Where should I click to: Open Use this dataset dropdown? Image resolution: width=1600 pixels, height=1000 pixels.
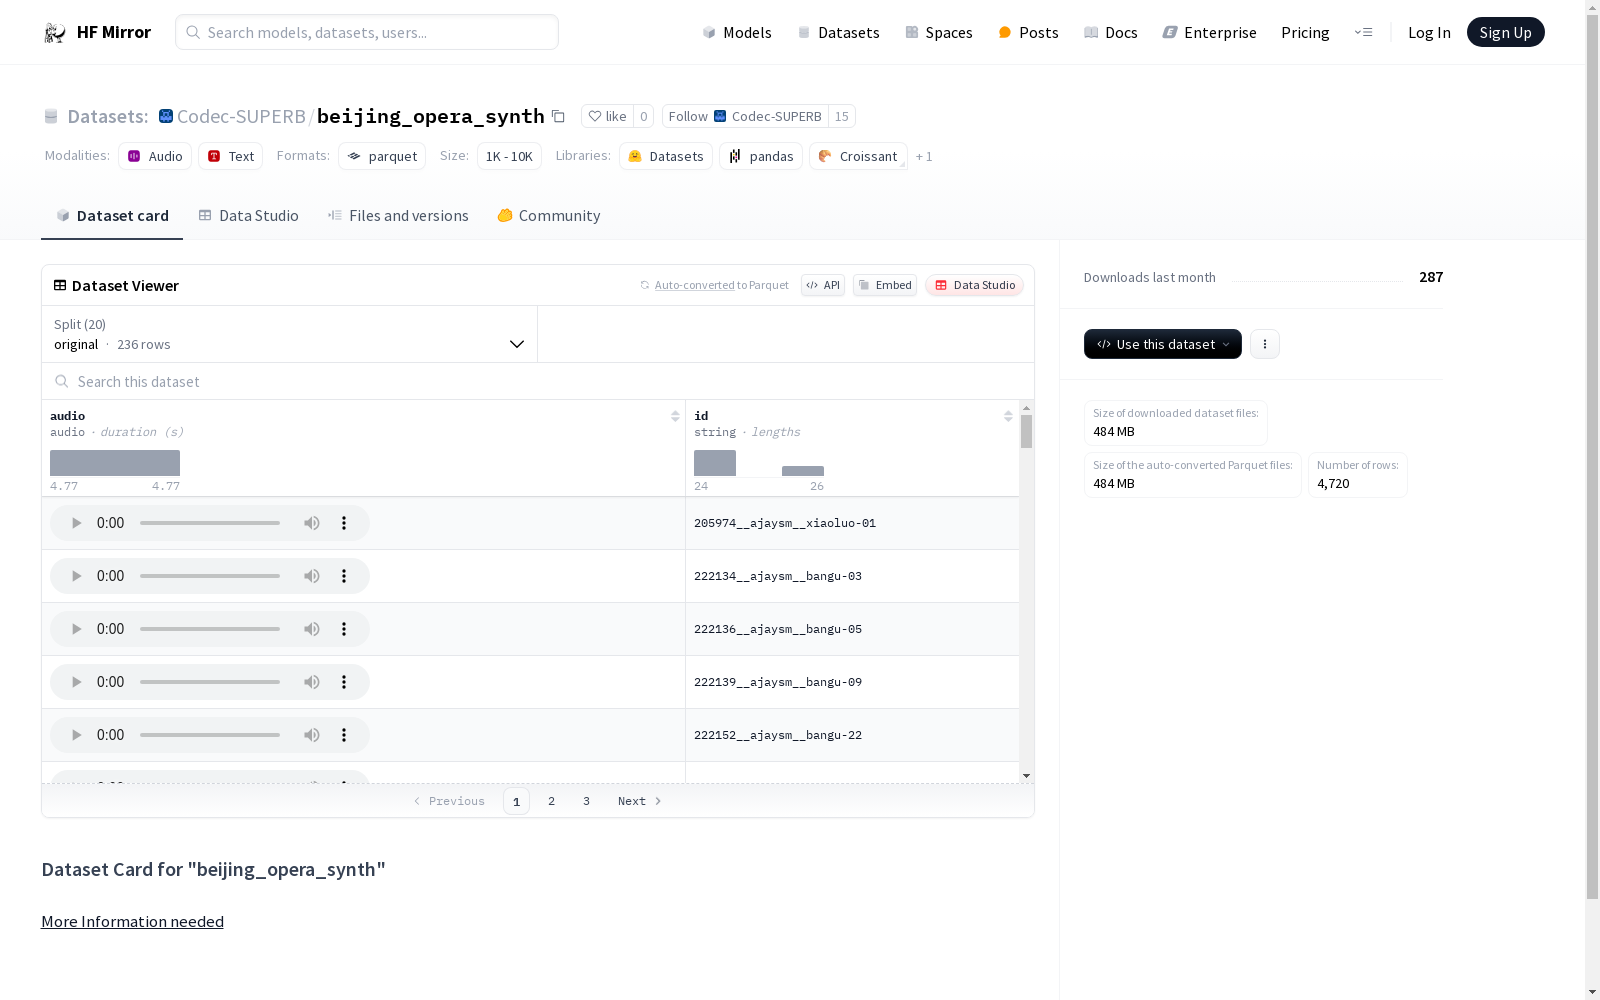(x=1163, y=344)
